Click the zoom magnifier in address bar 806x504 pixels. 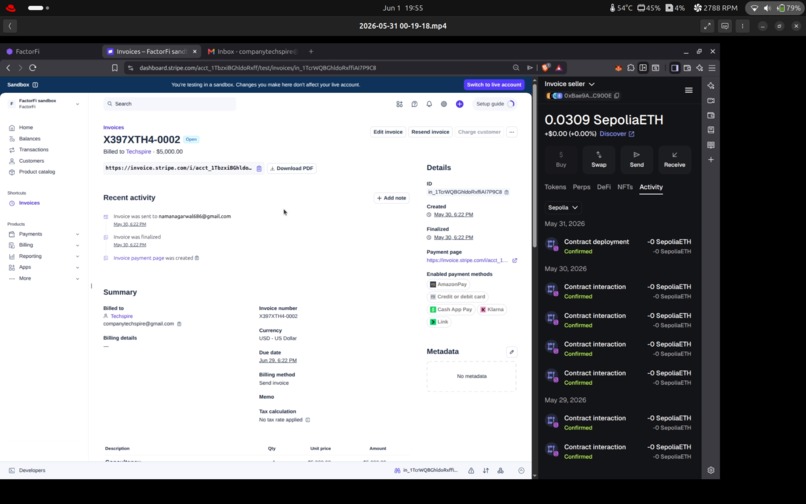click(x=516, y=67)
